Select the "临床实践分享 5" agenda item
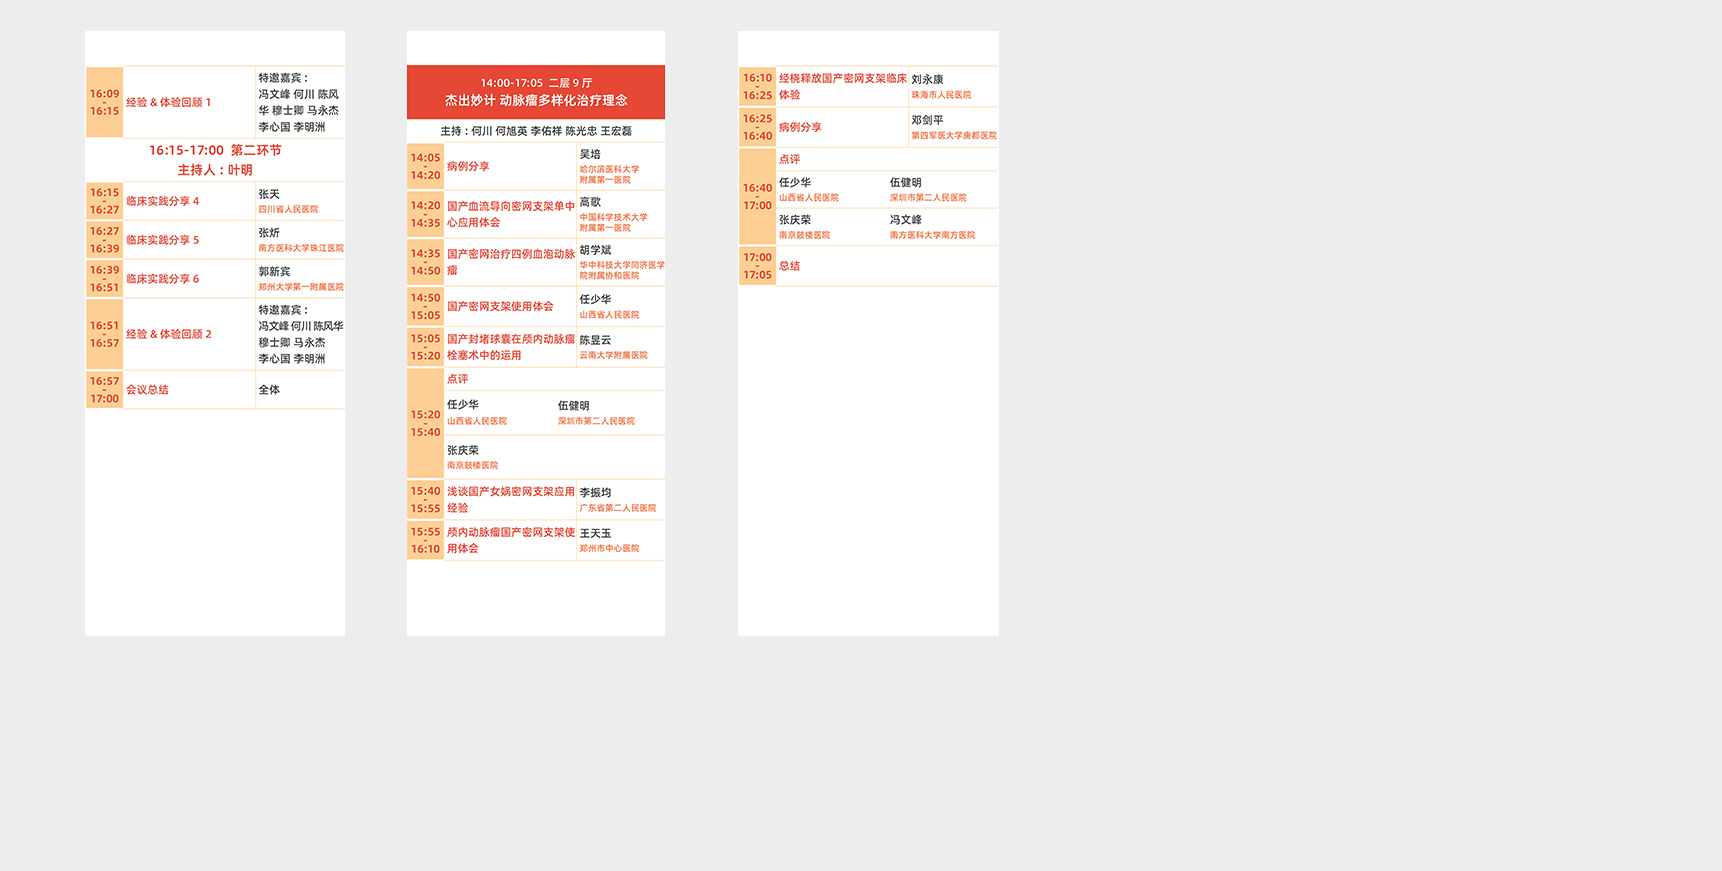 tap(163, 240)
